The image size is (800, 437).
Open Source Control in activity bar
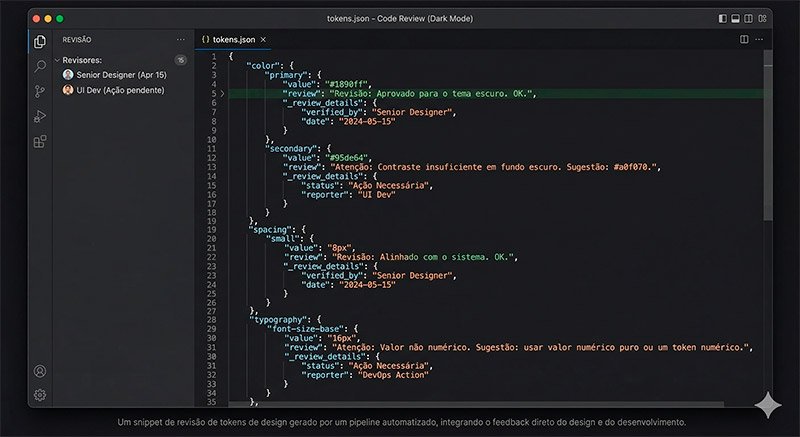[x=40, y=91]
